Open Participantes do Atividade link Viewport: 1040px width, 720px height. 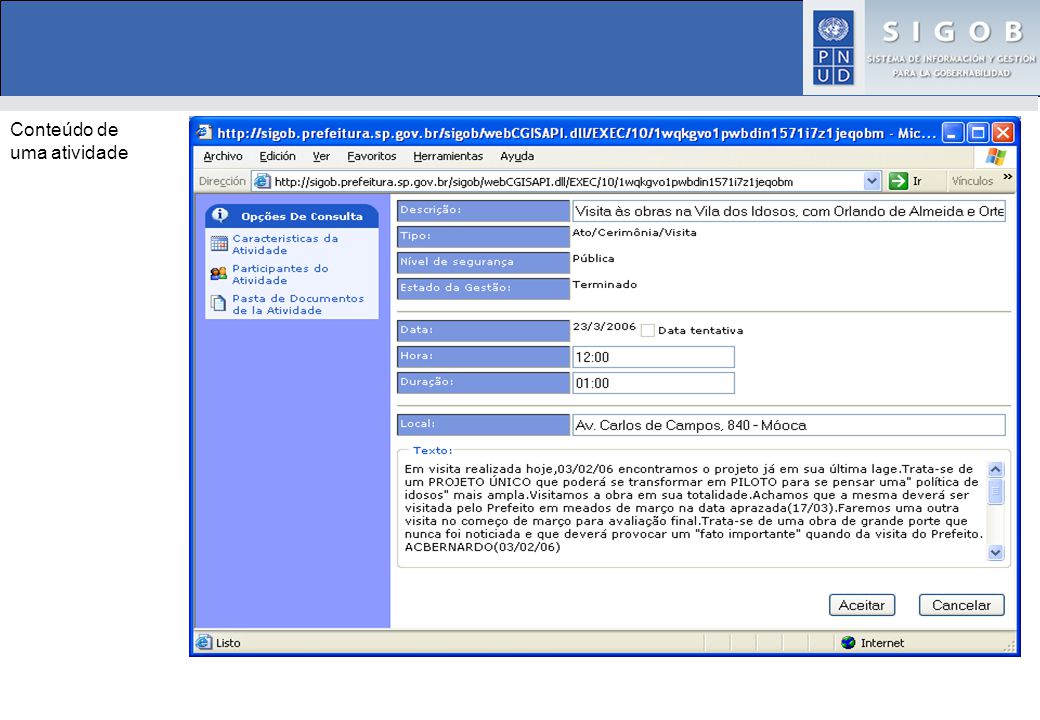coord(280,274)
